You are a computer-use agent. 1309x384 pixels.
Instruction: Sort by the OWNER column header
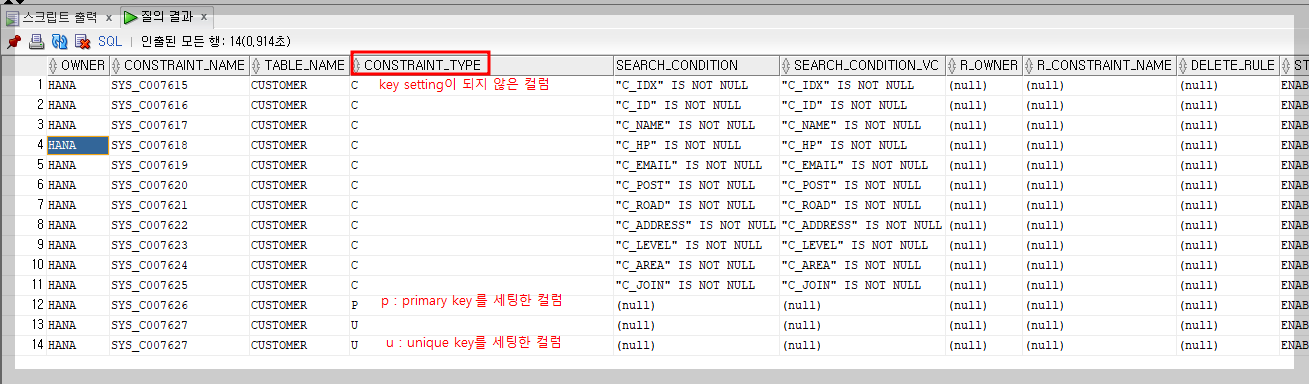77,65
